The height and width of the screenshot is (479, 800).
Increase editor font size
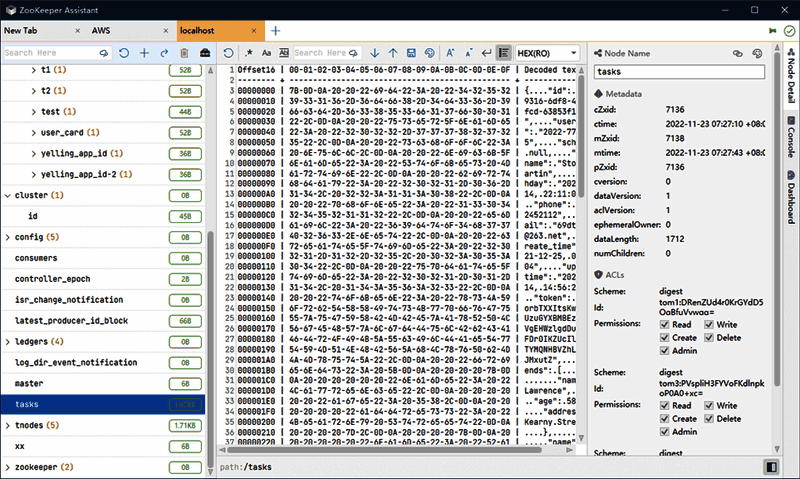point(450,53)
